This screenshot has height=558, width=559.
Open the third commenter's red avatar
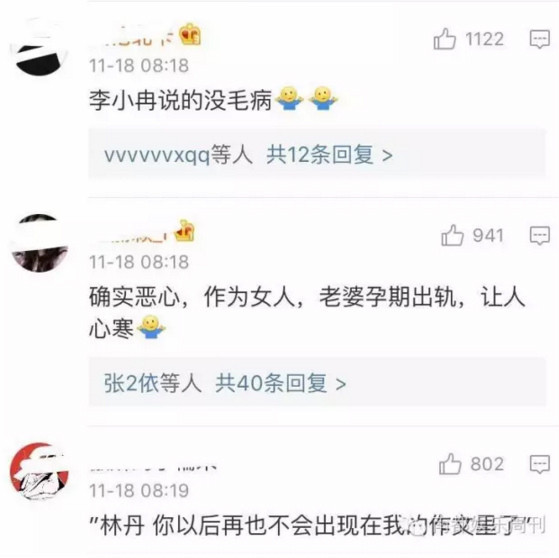coord(39,471)
